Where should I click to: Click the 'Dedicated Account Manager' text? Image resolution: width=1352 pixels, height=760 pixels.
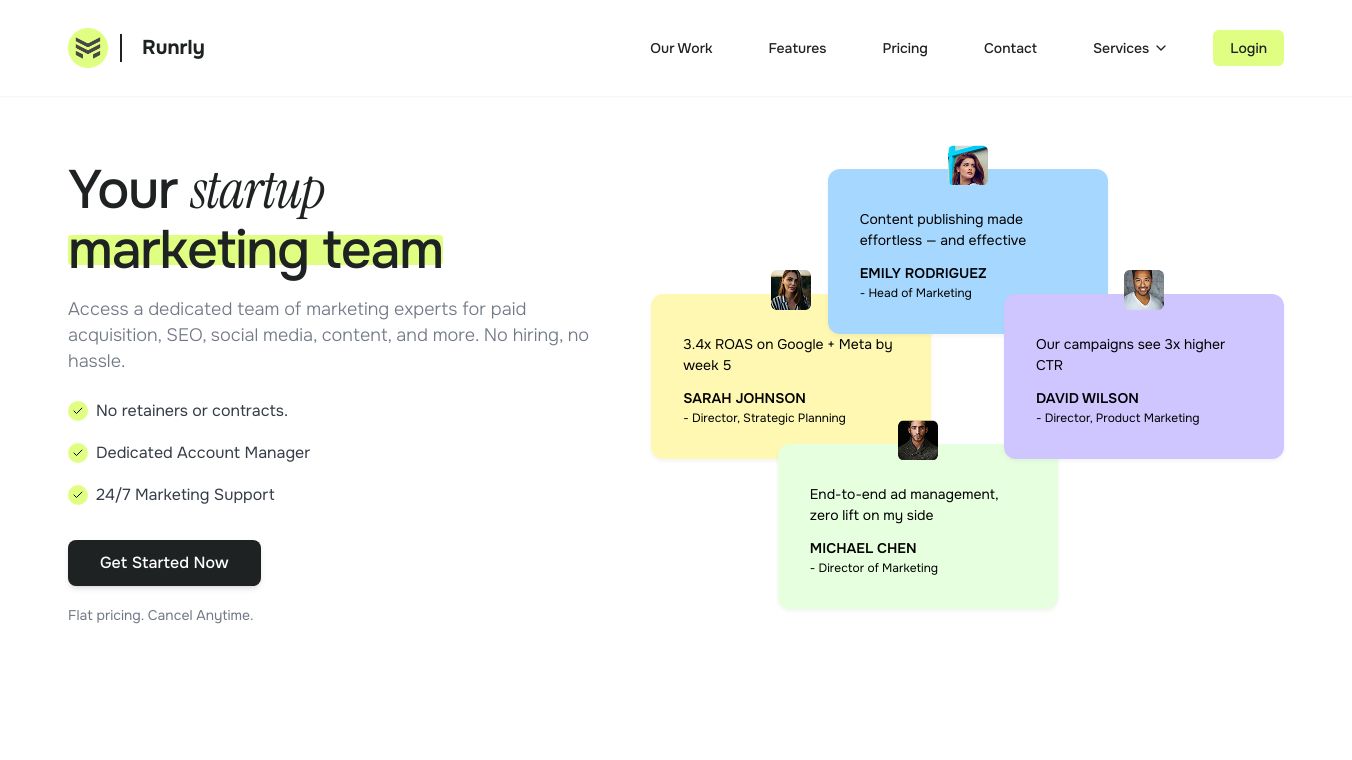coord(203,453)
